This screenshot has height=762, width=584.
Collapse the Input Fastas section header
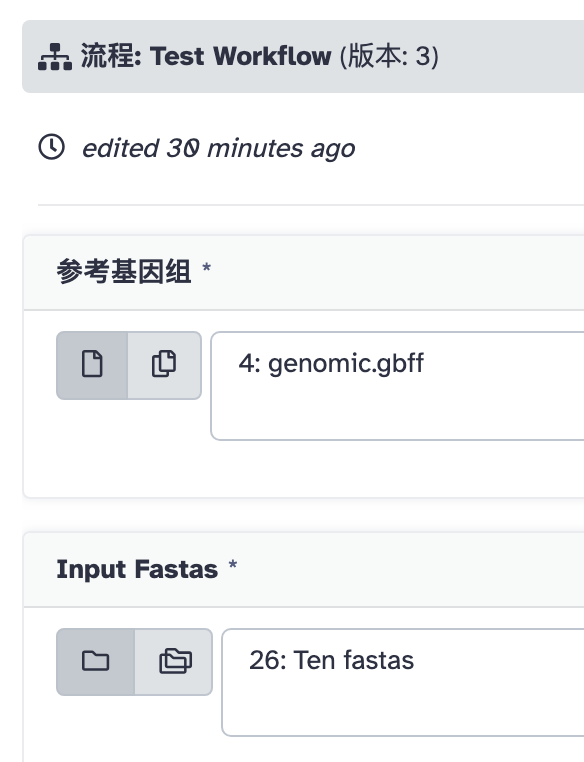[x=304, y=570]
